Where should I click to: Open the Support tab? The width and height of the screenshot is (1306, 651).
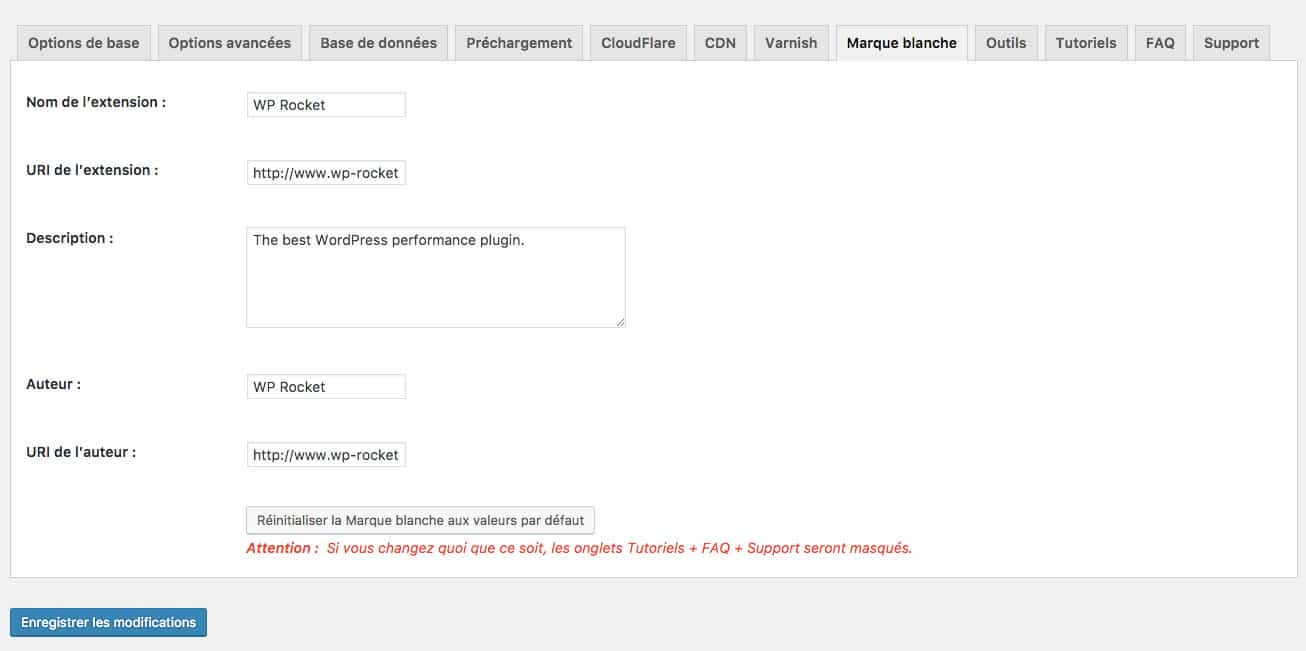[x=1231, y=43]
